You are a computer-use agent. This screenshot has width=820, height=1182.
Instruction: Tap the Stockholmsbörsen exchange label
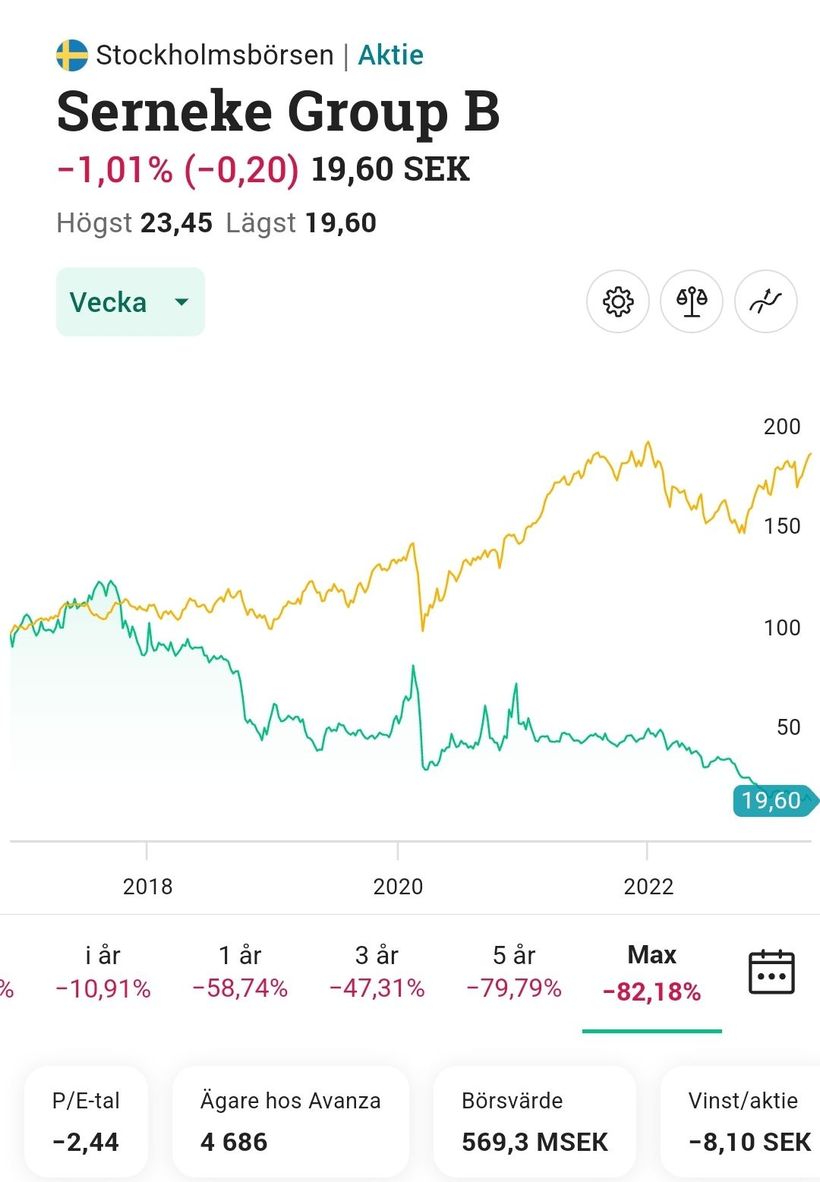[214, 55]
